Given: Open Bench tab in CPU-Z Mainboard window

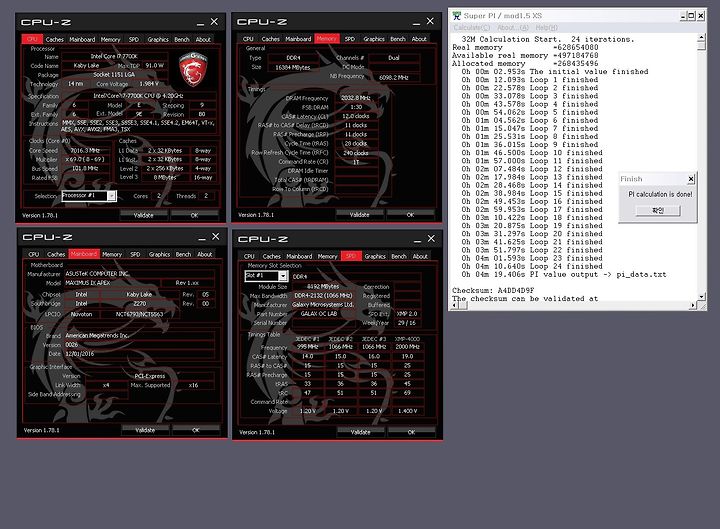Looking at the screenshot, I should (183, 254).
